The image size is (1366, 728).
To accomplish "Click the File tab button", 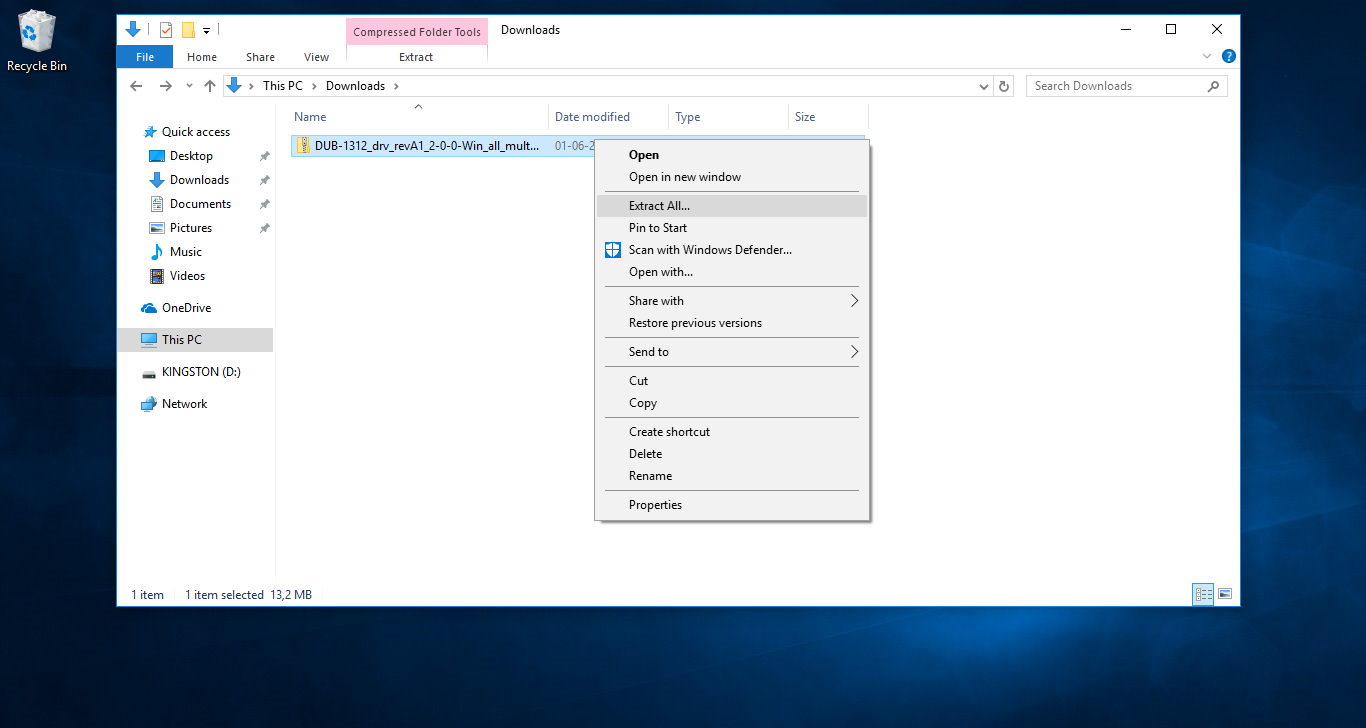I will tap(145, 57).
